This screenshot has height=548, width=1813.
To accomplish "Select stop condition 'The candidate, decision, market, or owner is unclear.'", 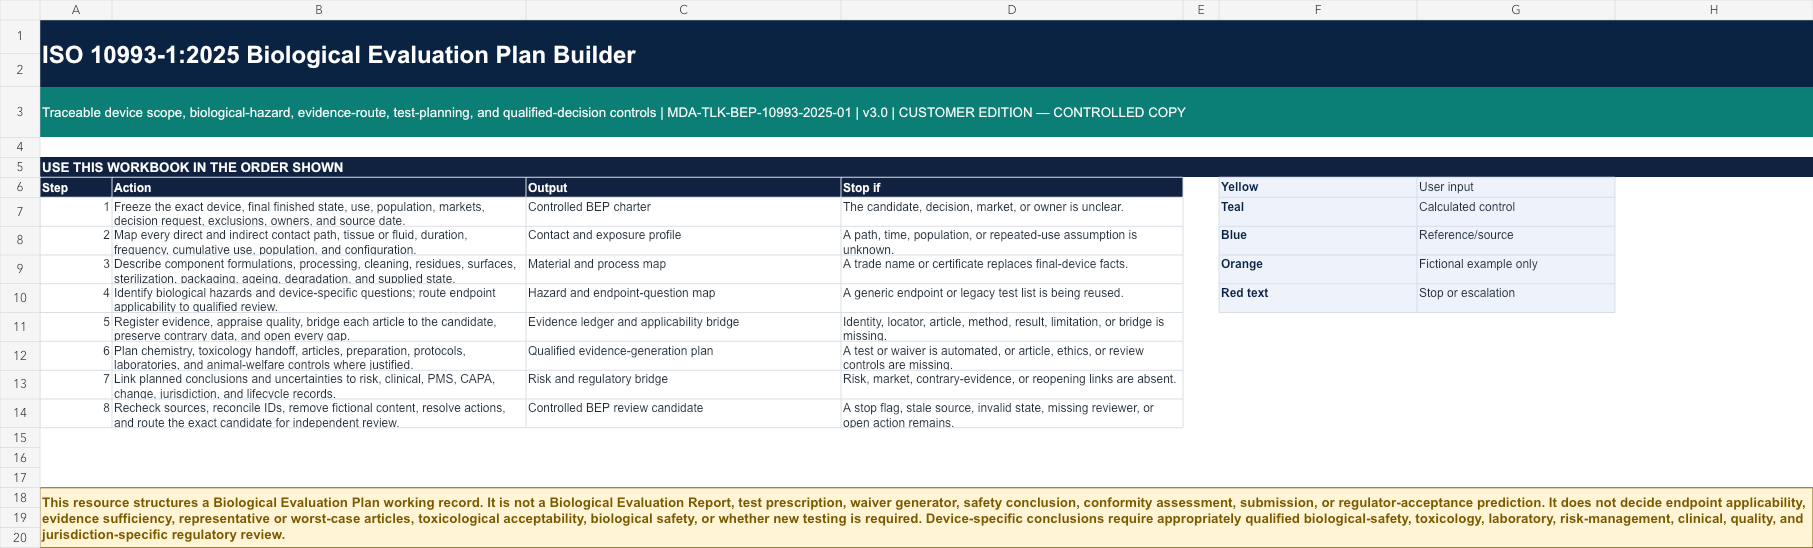I will click(x=1011, y=212).
